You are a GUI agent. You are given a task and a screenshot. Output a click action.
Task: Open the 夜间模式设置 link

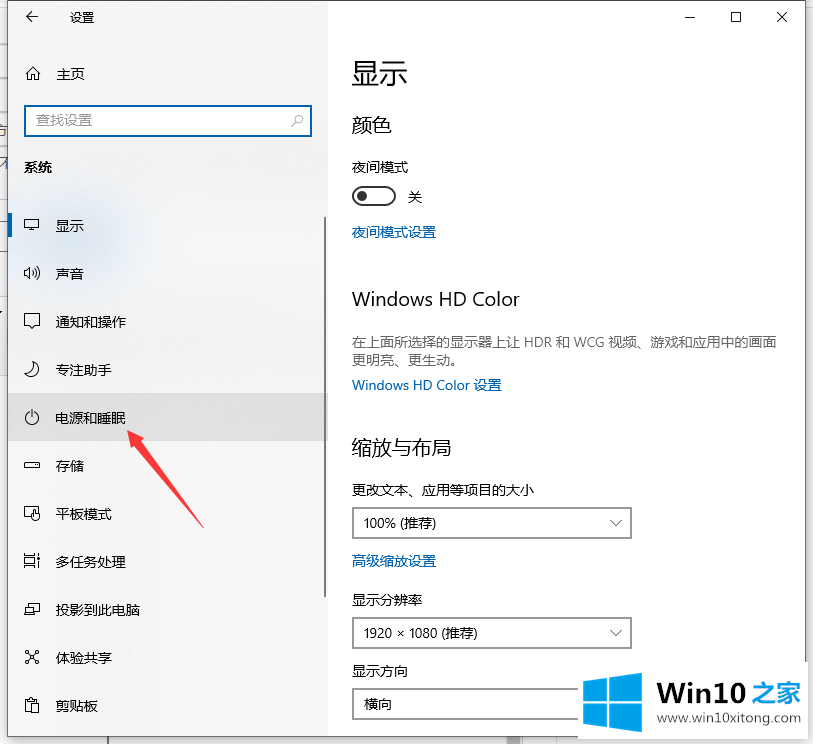pyautogui.click(x=394, y=232)
